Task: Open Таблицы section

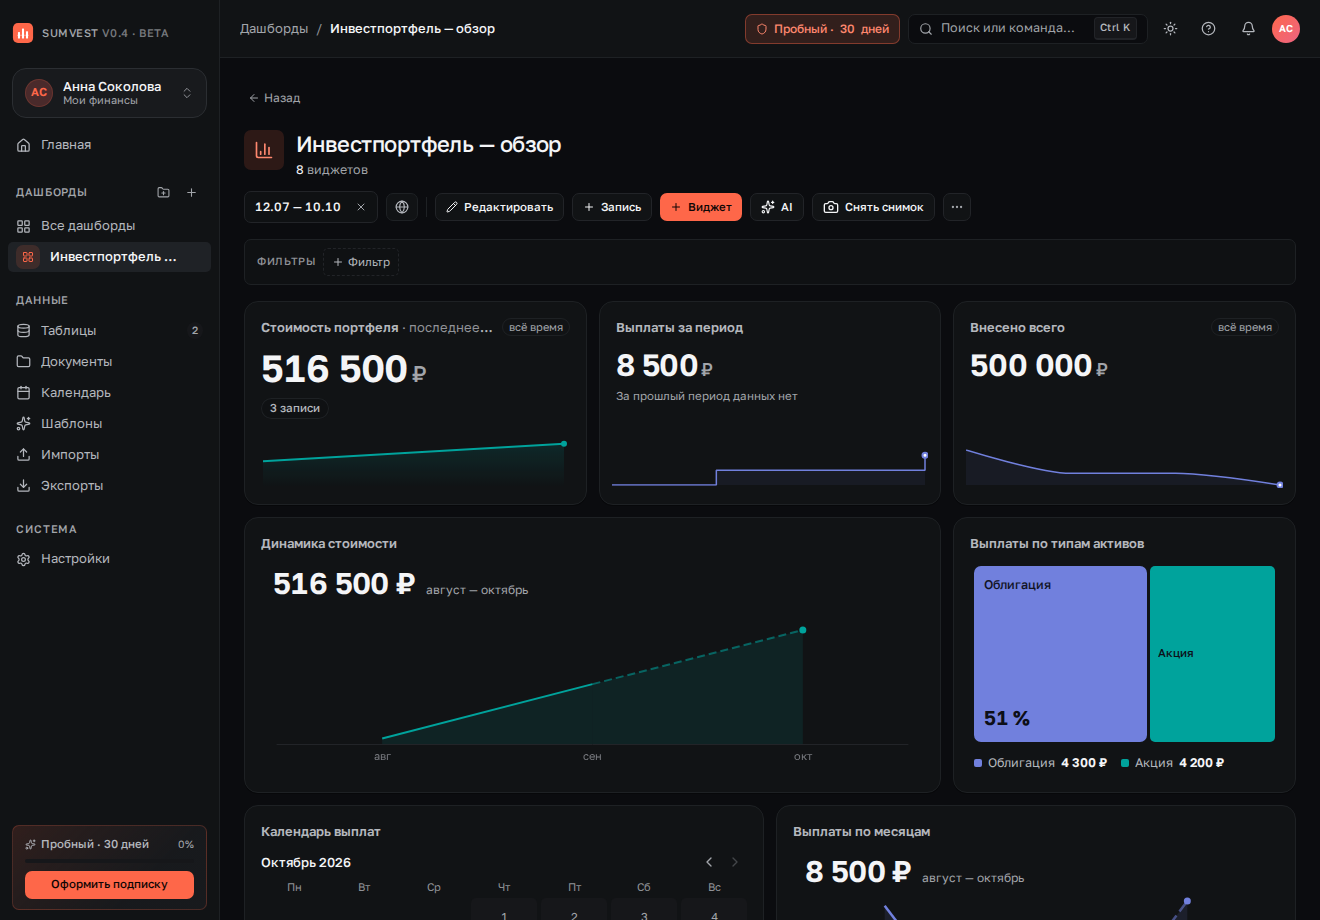Action: pyautogui.click(x=110, y=330)
